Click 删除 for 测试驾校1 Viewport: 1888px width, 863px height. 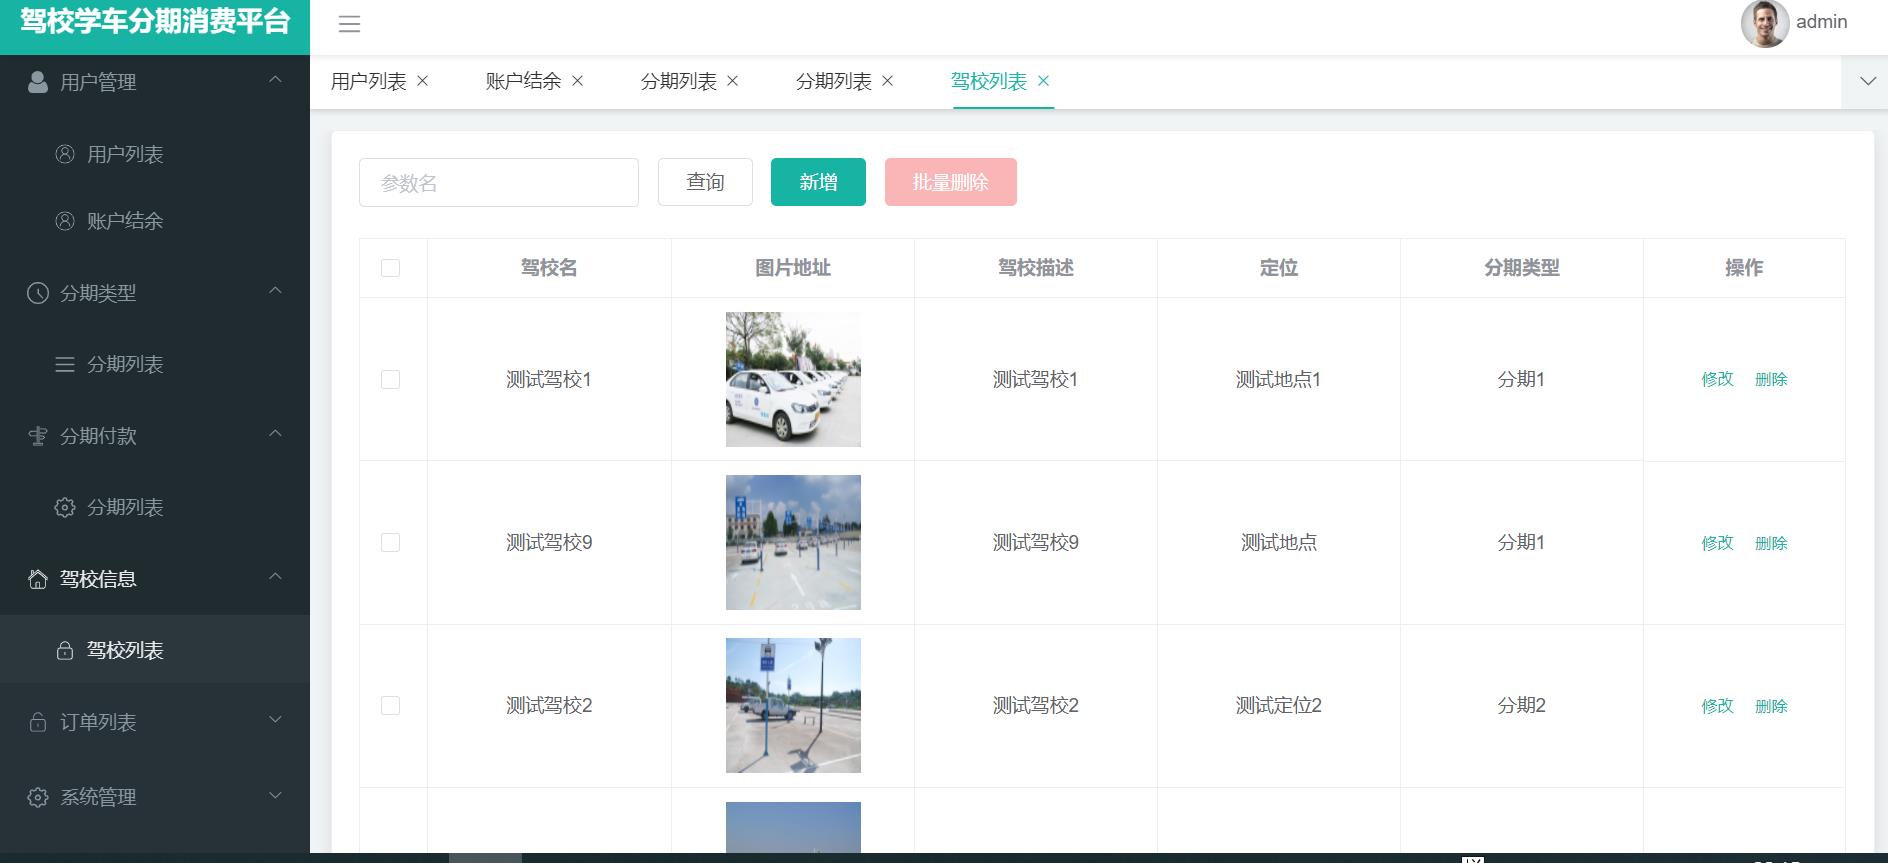coord(1771,379)
